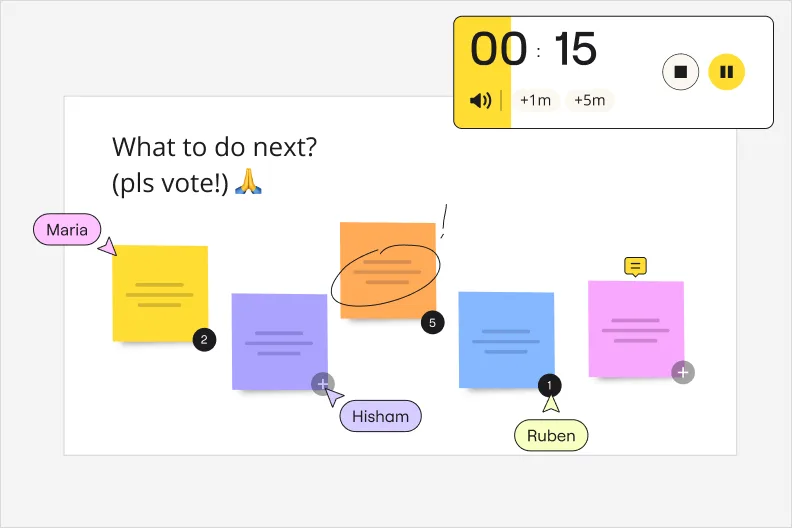Viewport: 792px width, 528px height.
Task: Select the yellow sticky note
Action: coord(160,294)
